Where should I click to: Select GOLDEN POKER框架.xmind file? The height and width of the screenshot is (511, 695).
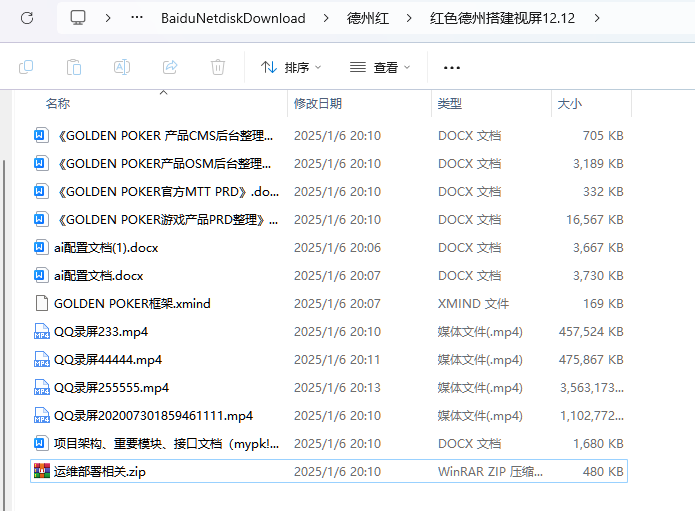pos(329,304)
